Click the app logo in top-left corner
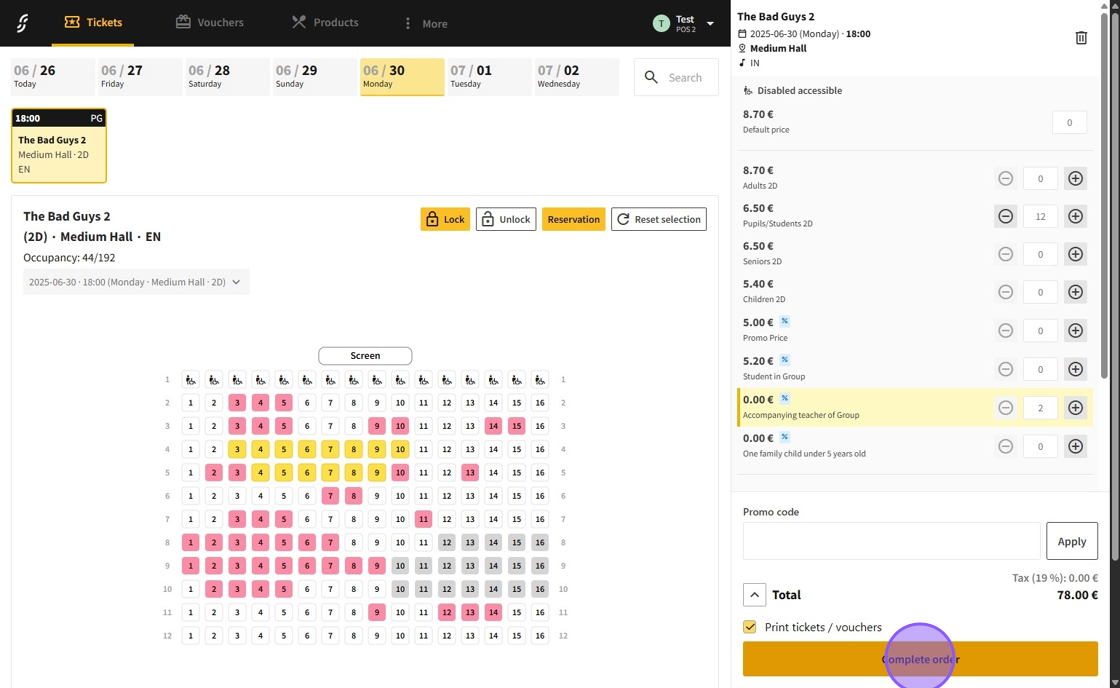Image resolution: width=1120 pixels, height=688 pixels. (22, 23)
